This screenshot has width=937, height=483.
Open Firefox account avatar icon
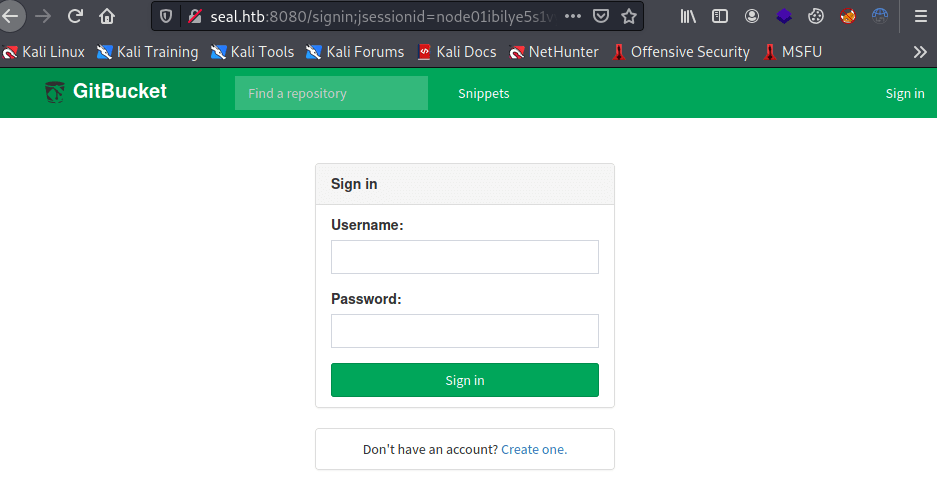pyautogui.click(x=752, y=16)
